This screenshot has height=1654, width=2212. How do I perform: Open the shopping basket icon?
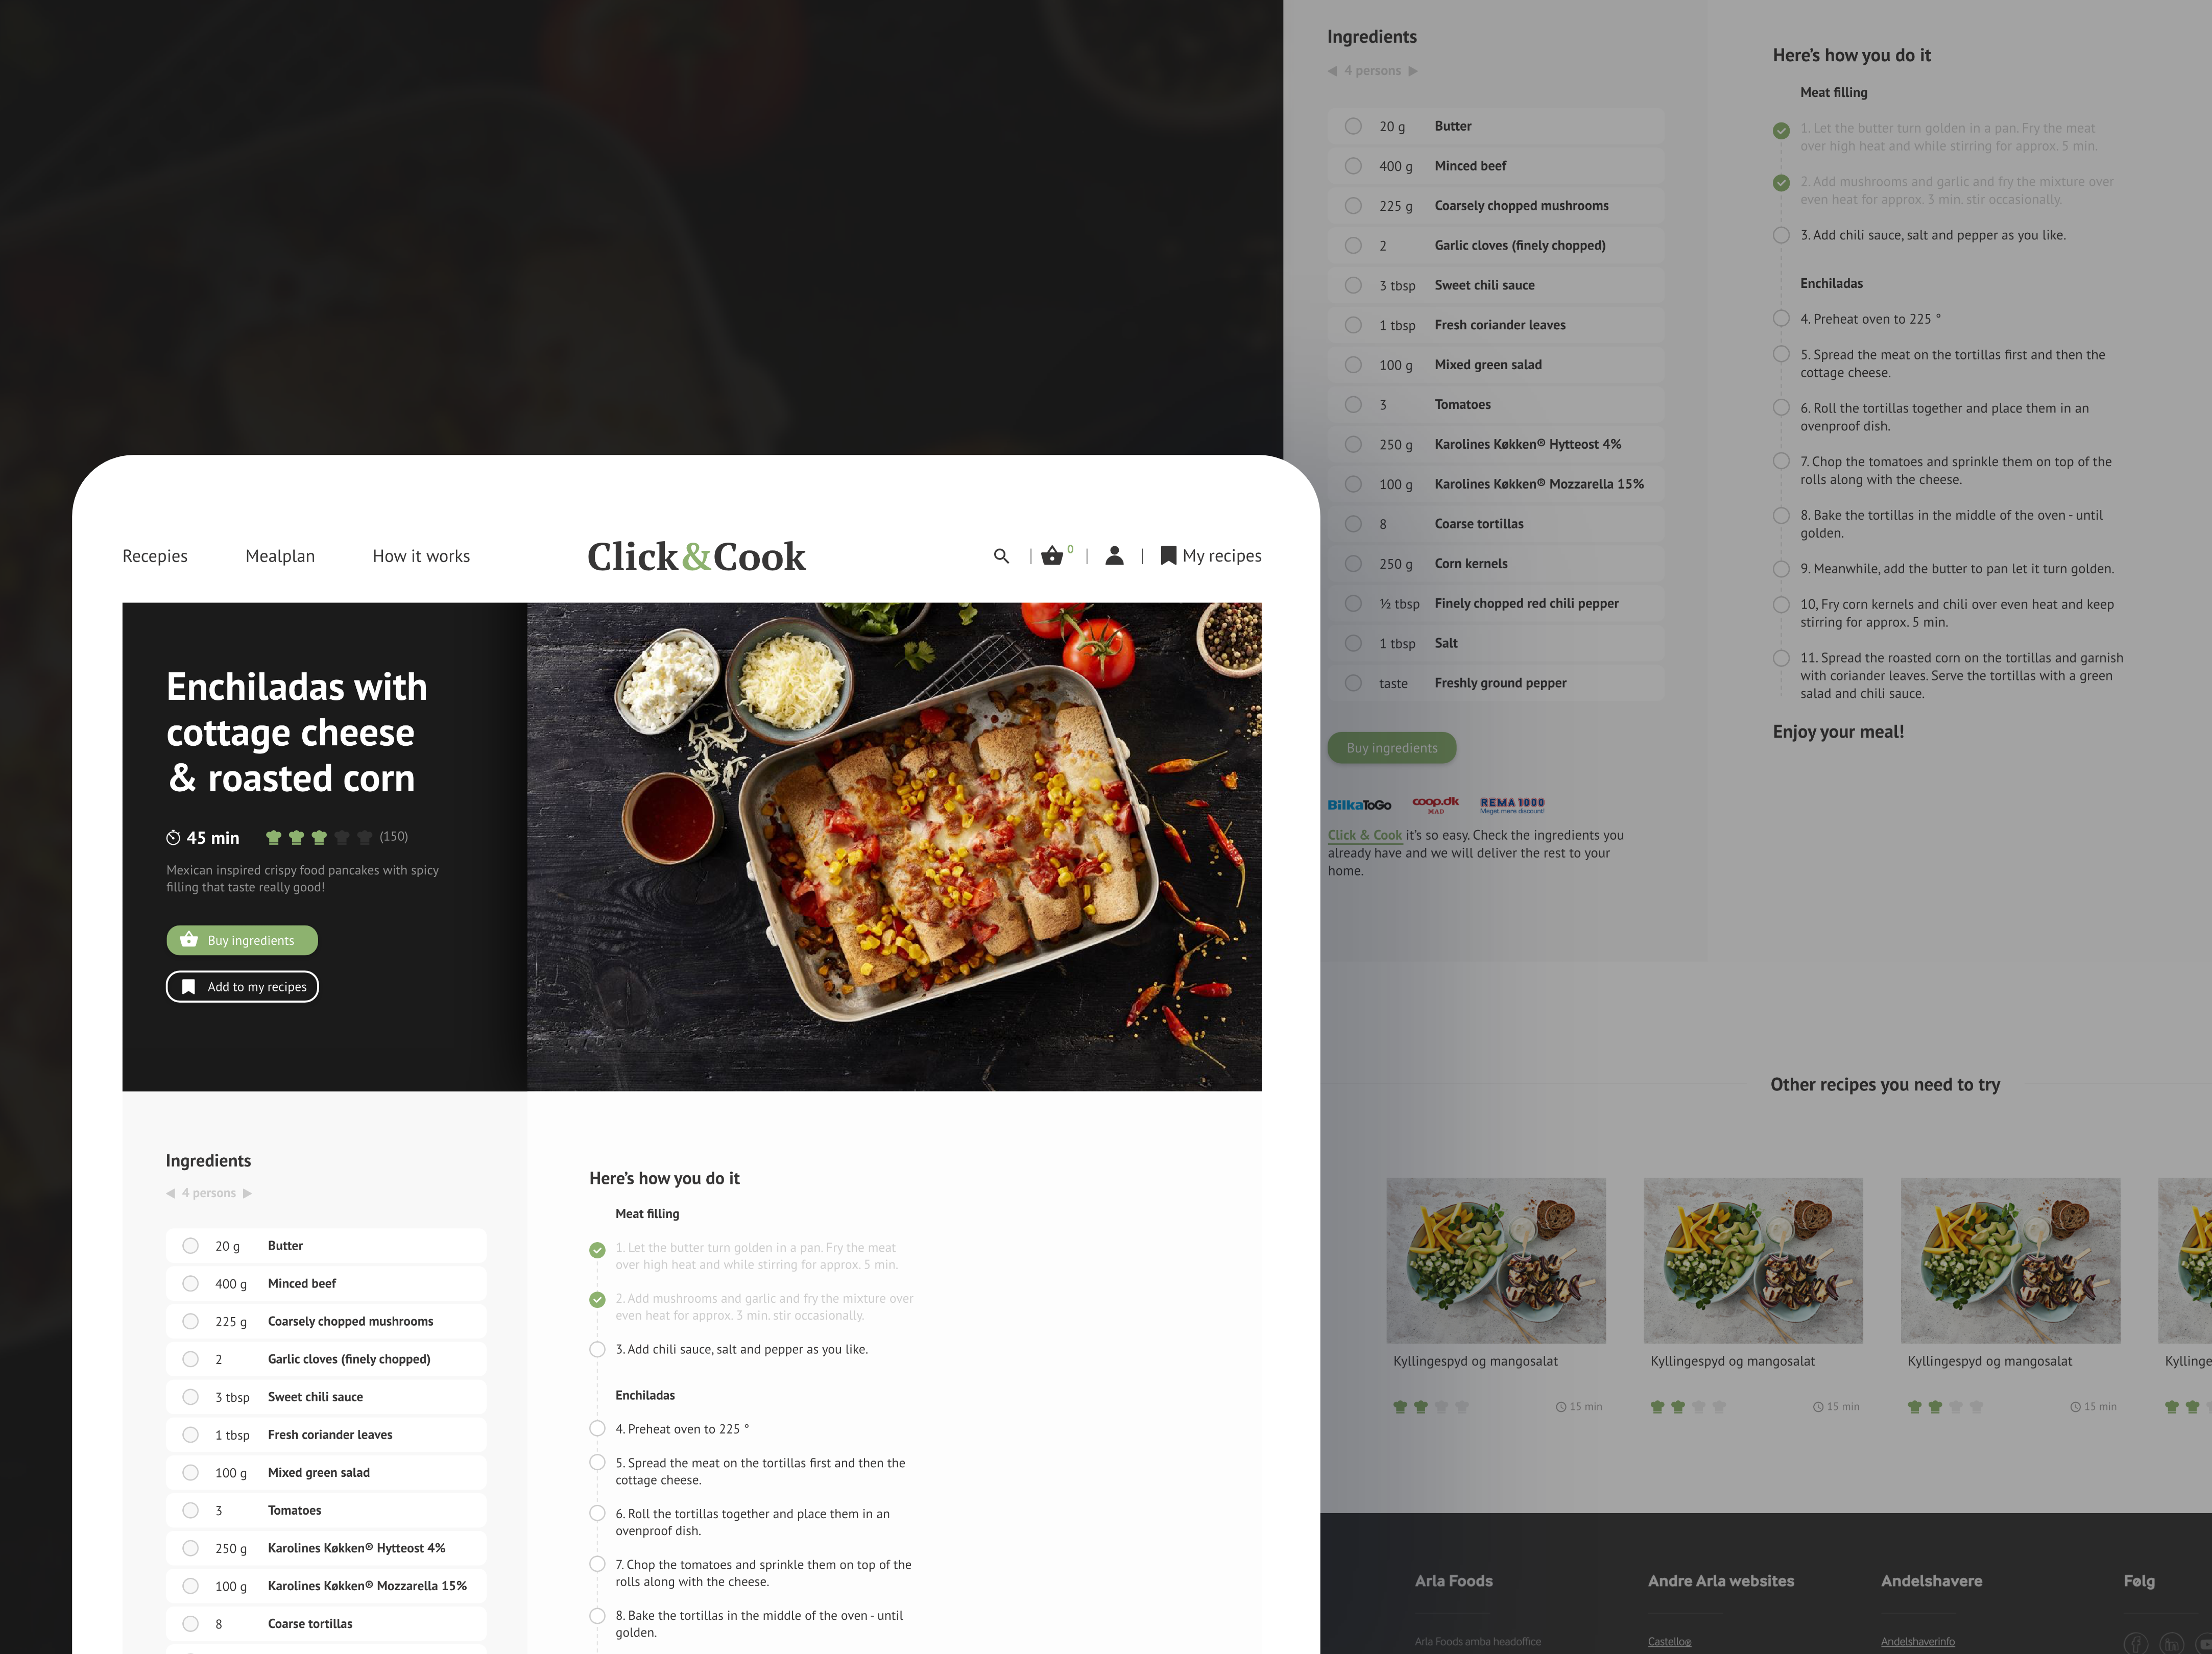[1052, 556]
